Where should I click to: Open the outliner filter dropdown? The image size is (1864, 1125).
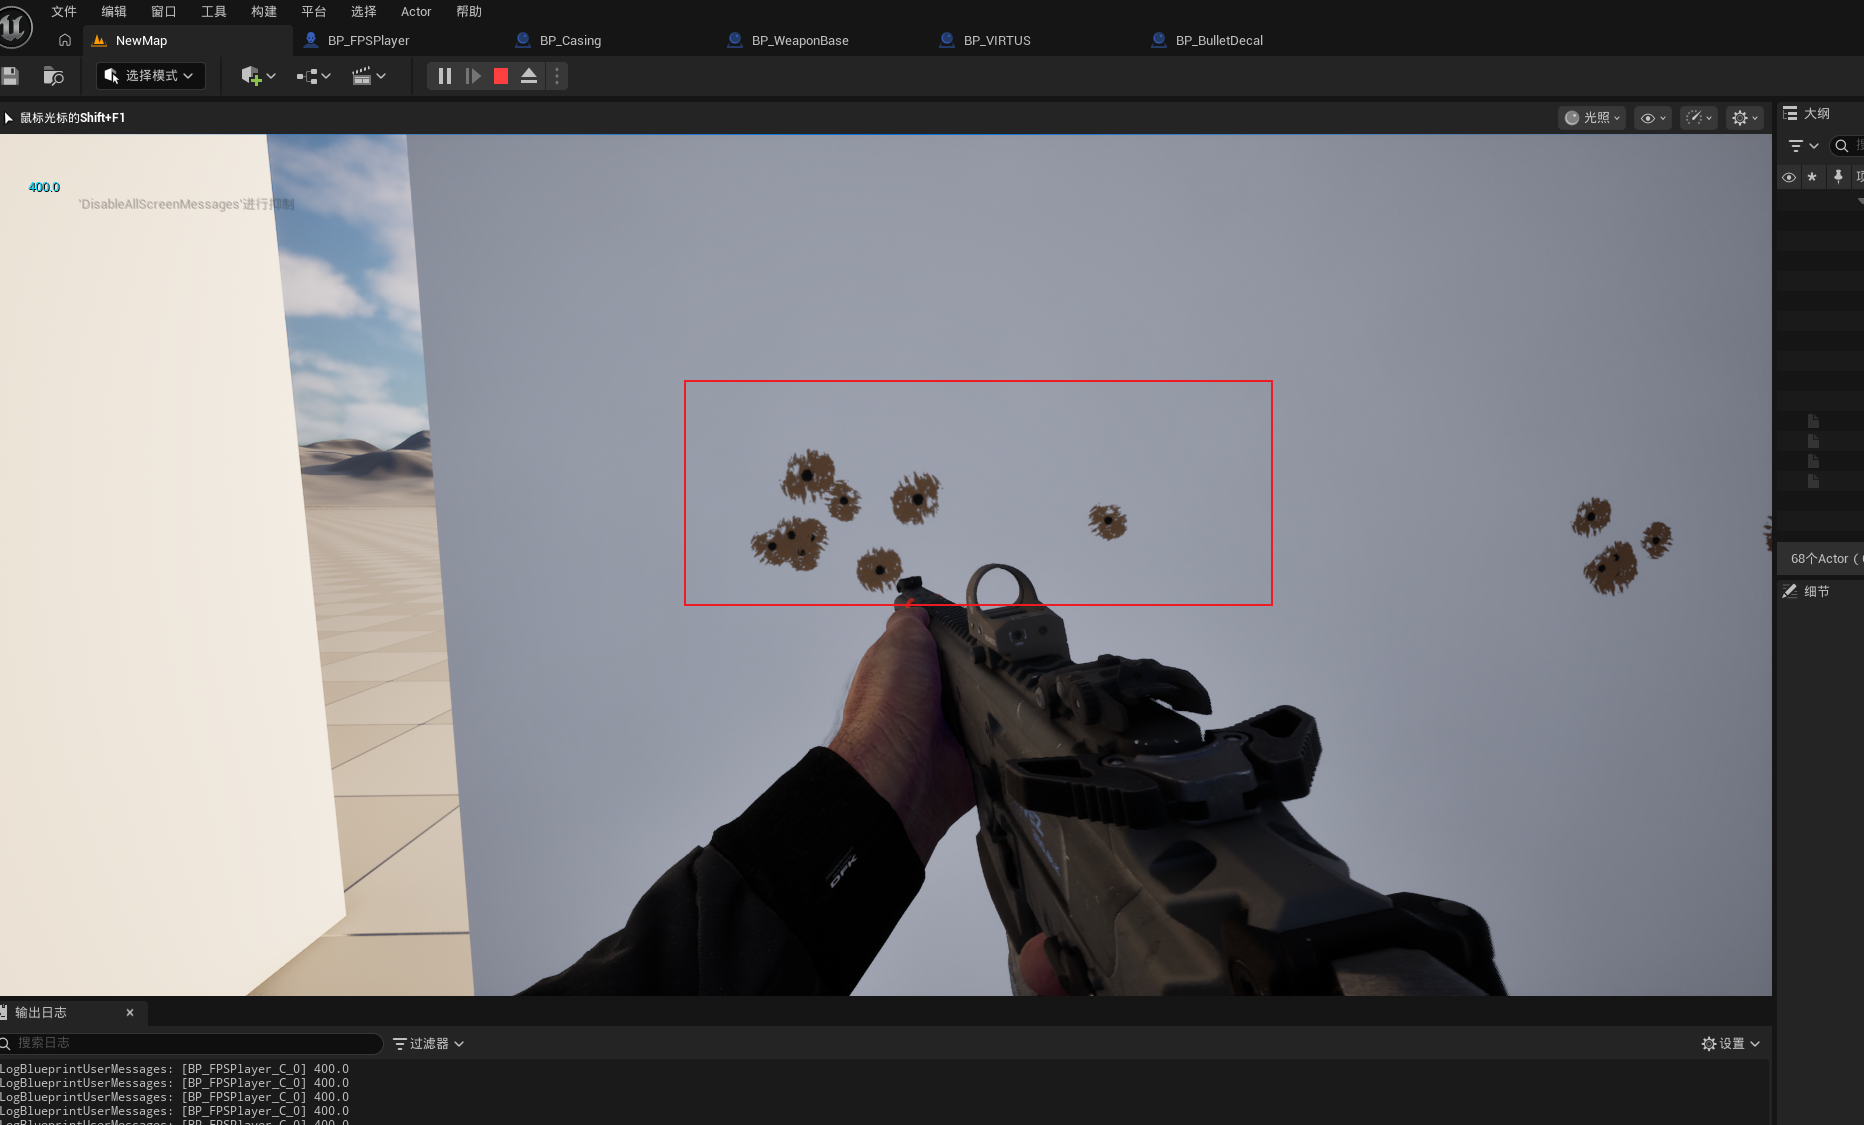(x=1804, y=146)
